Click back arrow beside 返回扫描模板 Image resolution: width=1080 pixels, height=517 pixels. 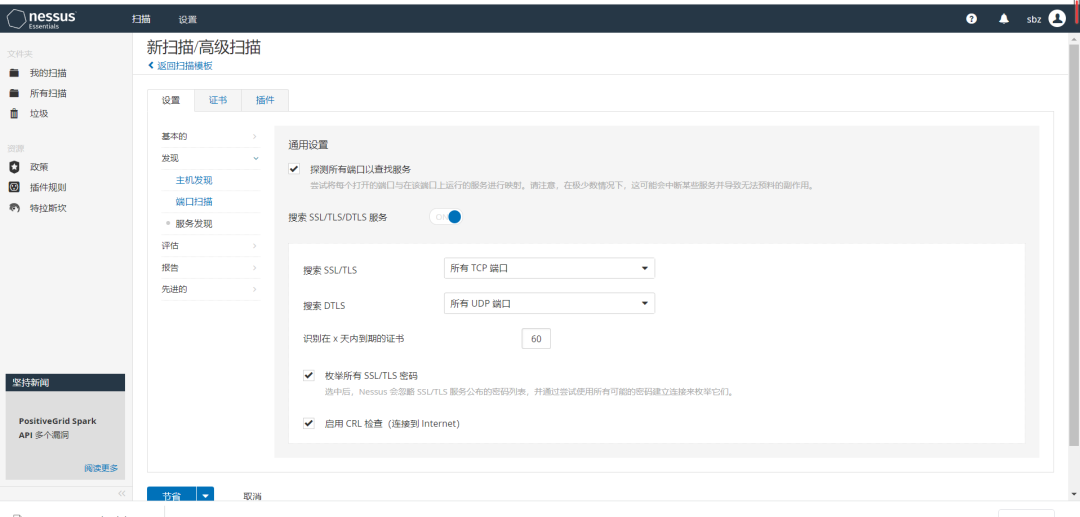point(151,65)
